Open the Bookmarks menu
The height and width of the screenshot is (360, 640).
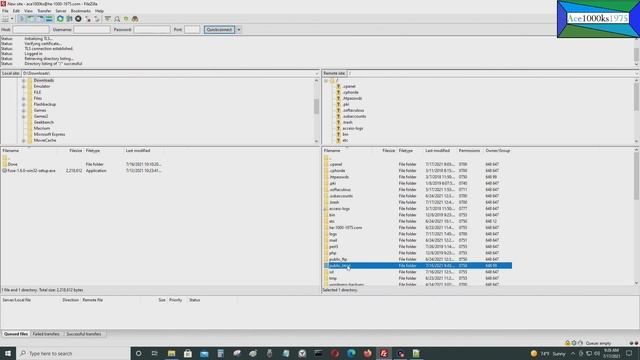point(81,11)
